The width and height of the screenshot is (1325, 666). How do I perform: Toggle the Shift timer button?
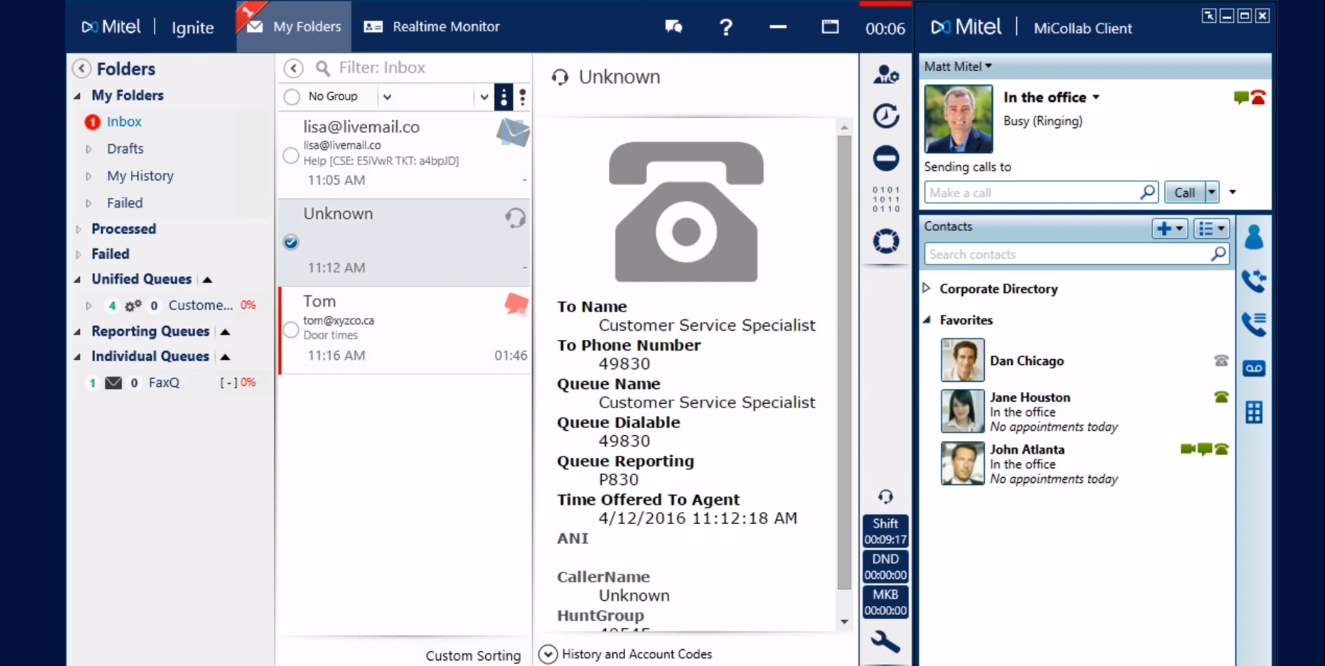(886, 531)
